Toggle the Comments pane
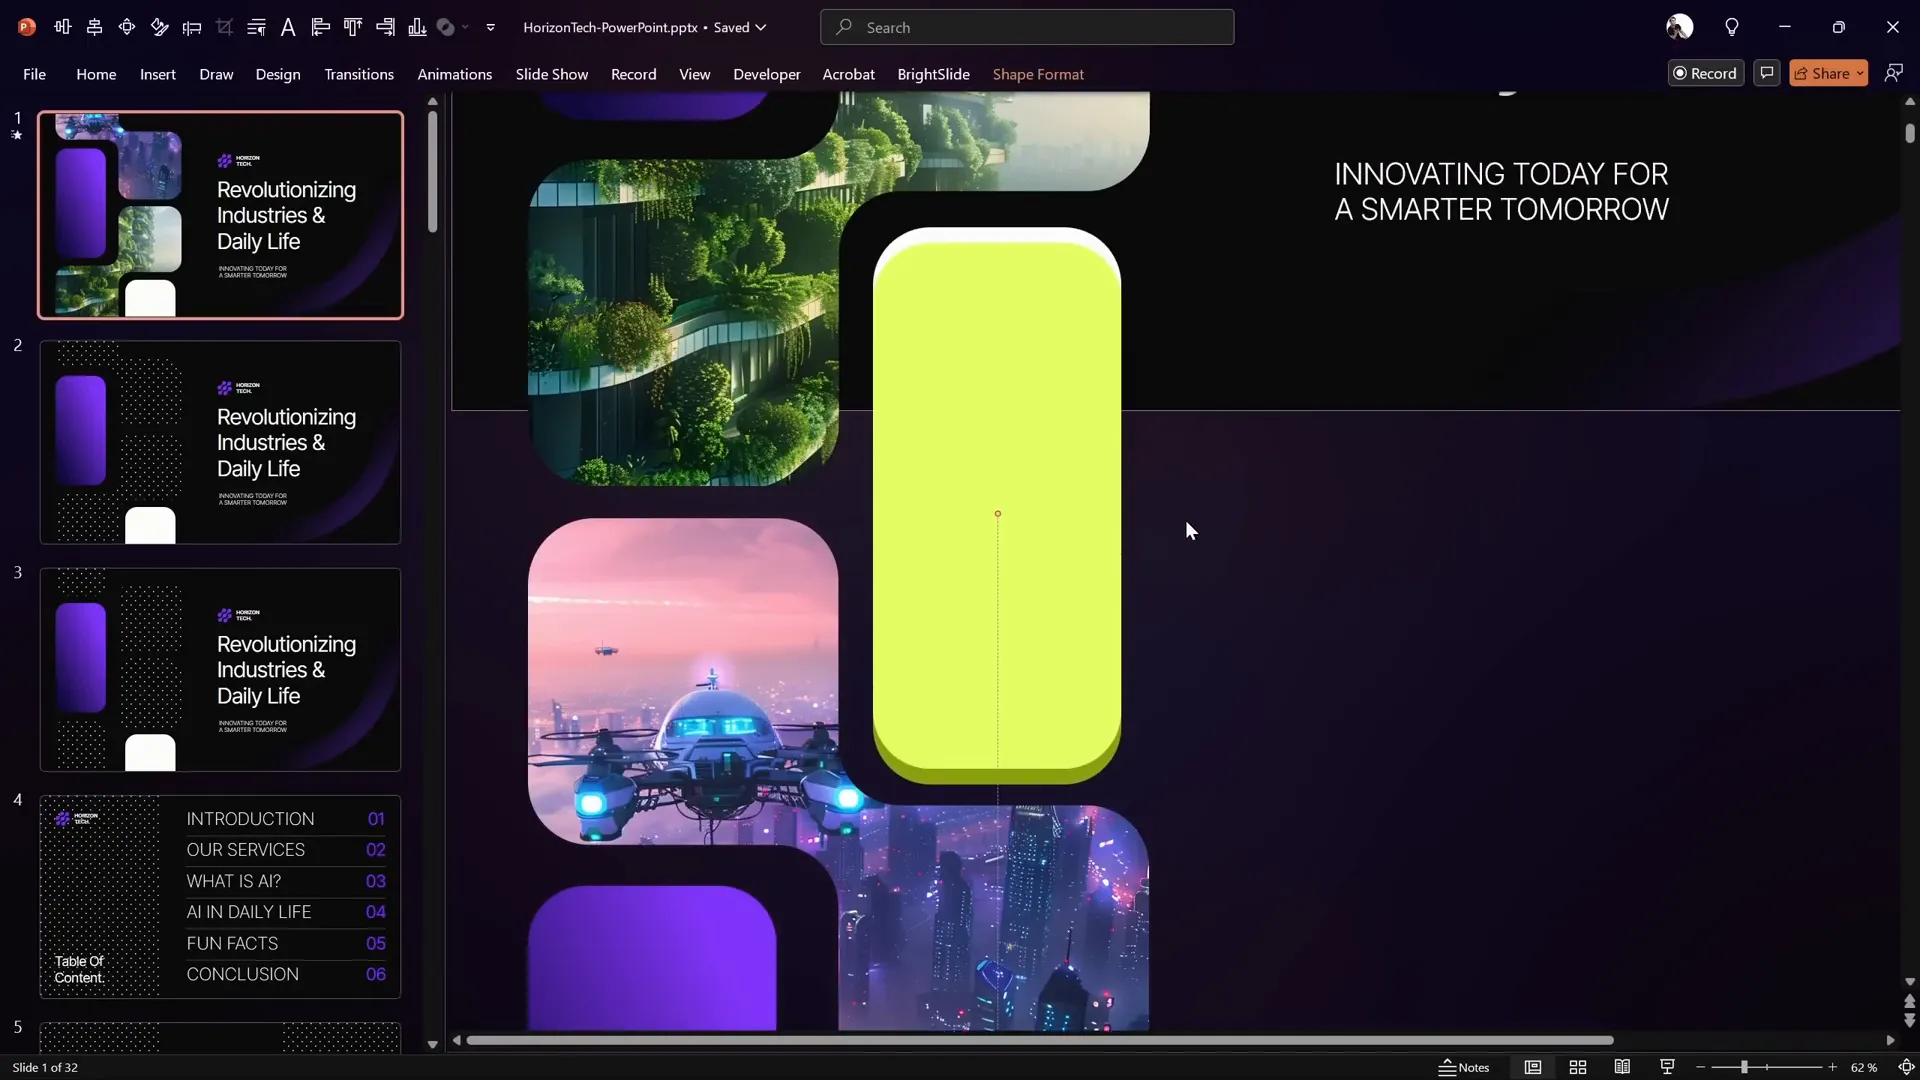 pos(1767,73)
